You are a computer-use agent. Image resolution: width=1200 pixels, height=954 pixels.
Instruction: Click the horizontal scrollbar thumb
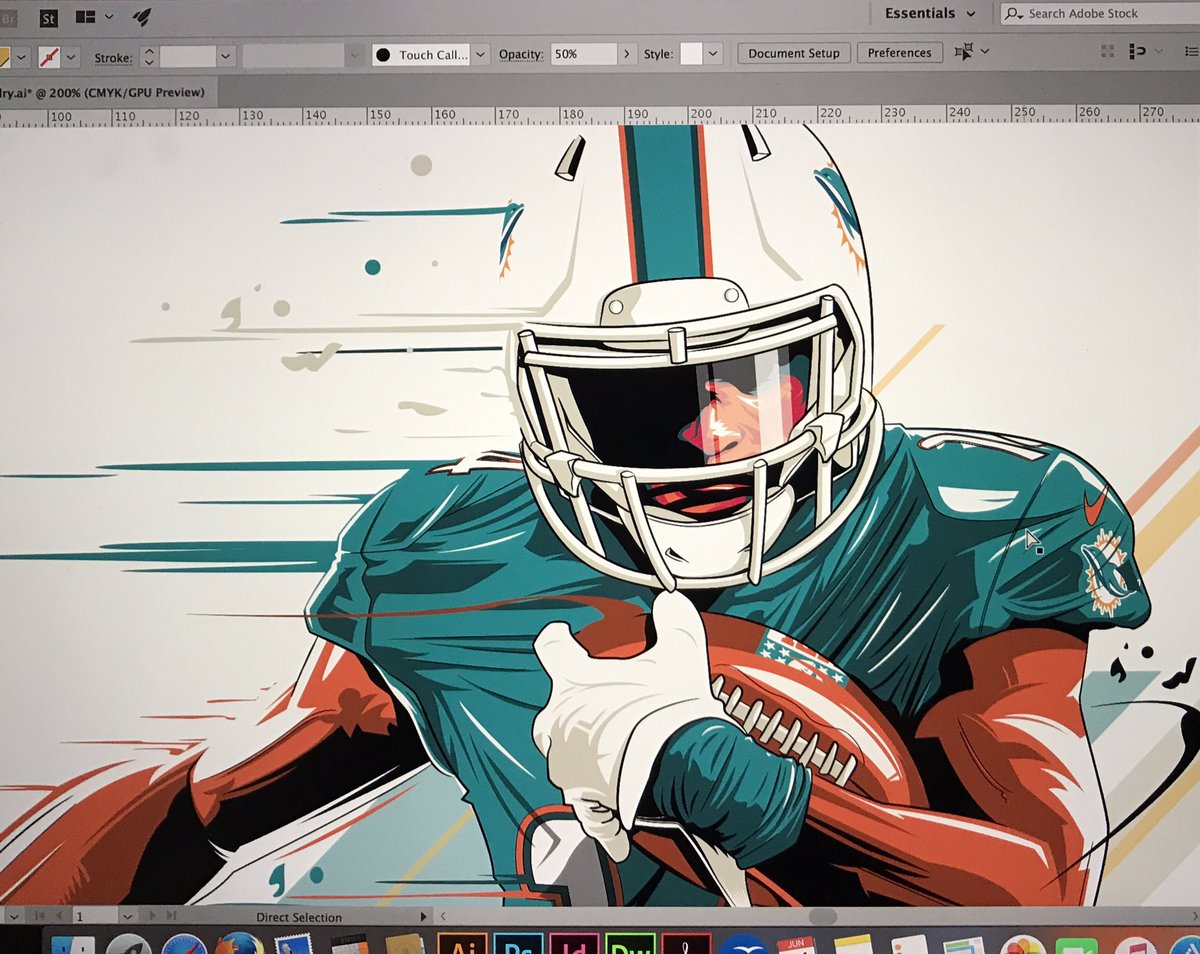point(822,916)
